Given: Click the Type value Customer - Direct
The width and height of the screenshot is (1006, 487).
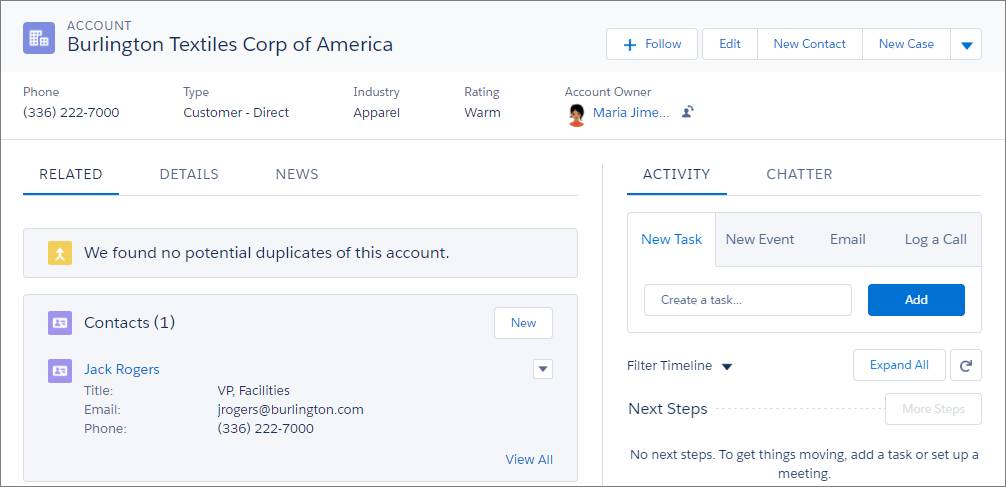Looking at the screenshot, I should tap(236, 113).
